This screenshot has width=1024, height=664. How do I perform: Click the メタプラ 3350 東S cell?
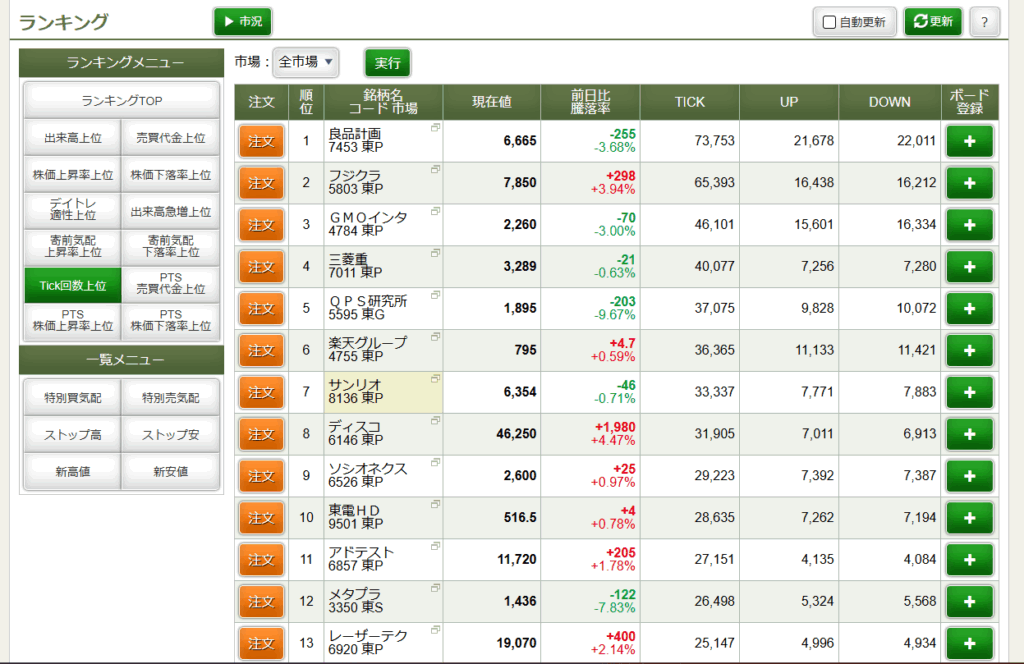(383, 601)
